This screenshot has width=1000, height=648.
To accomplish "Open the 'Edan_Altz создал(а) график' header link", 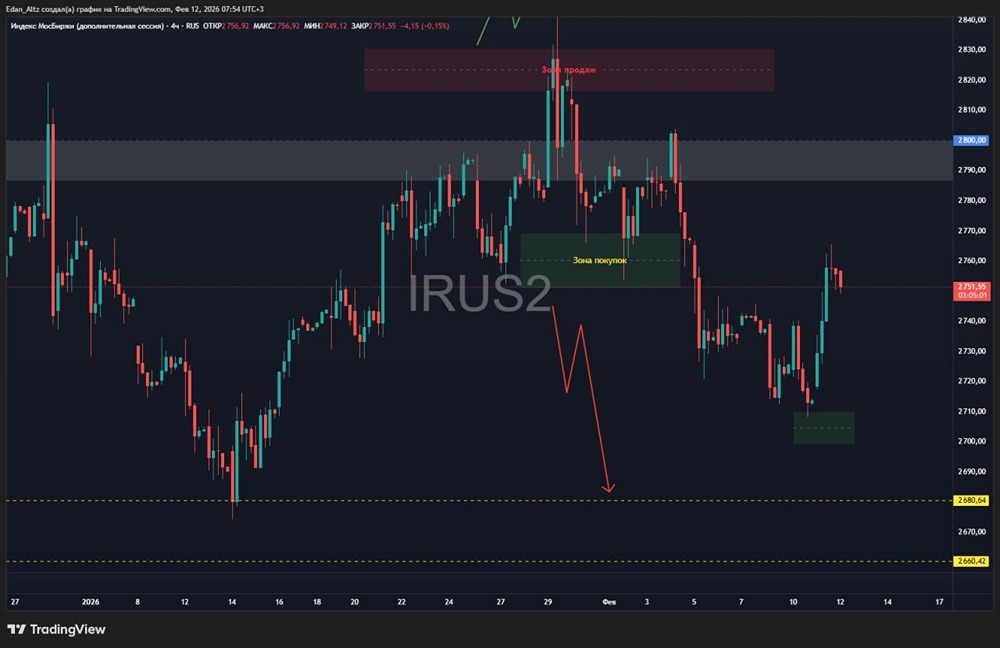I will coord(135,9).
